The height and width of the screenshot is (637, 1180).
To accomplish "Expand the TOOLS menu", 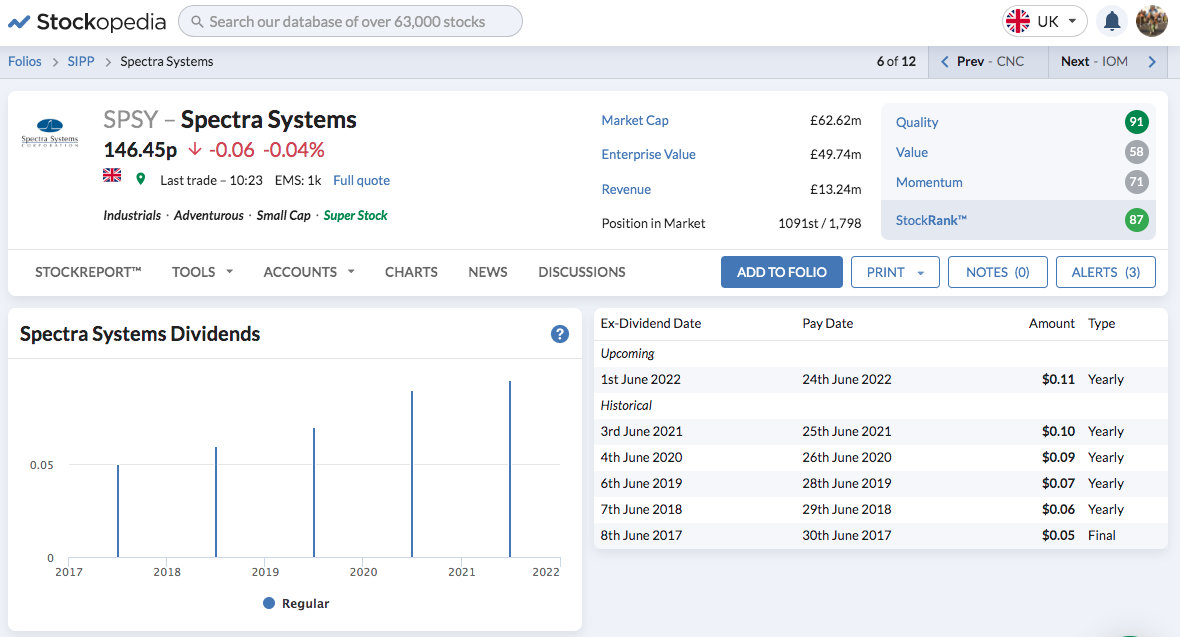I will (x=202, y=272).
